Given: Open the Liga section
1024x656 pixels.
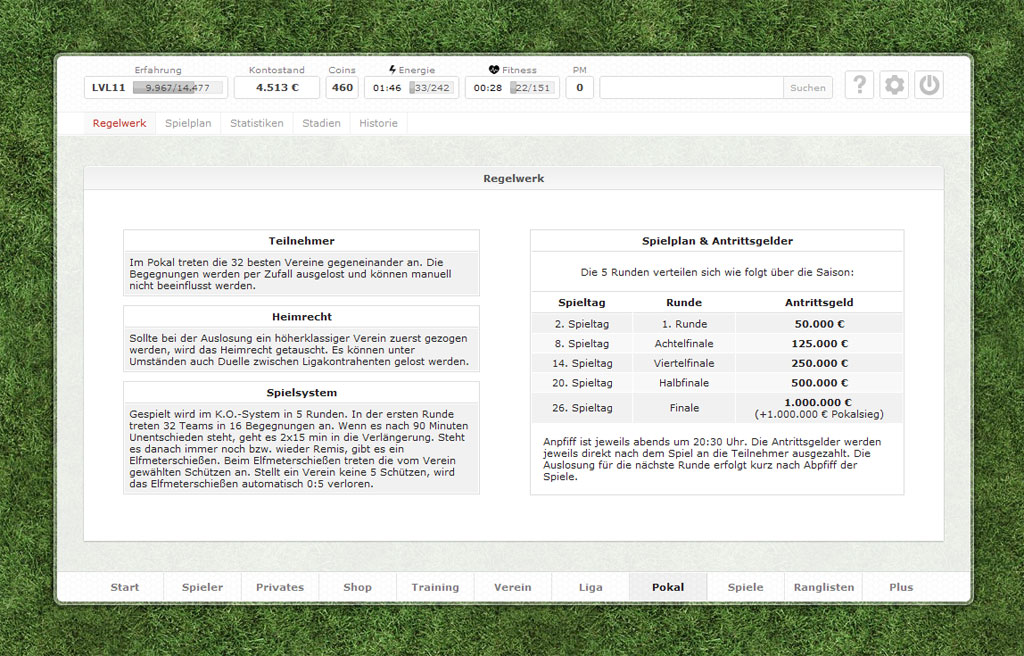Looking at the screenshot, I should click(x=590, y=587).
